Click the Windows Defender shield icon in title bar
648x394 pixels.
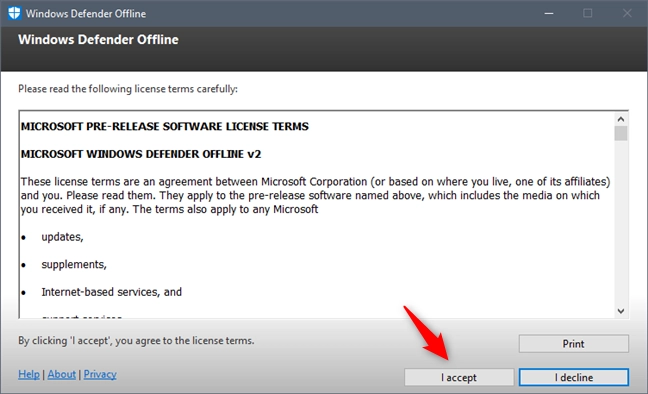click(x=14, y=13)
